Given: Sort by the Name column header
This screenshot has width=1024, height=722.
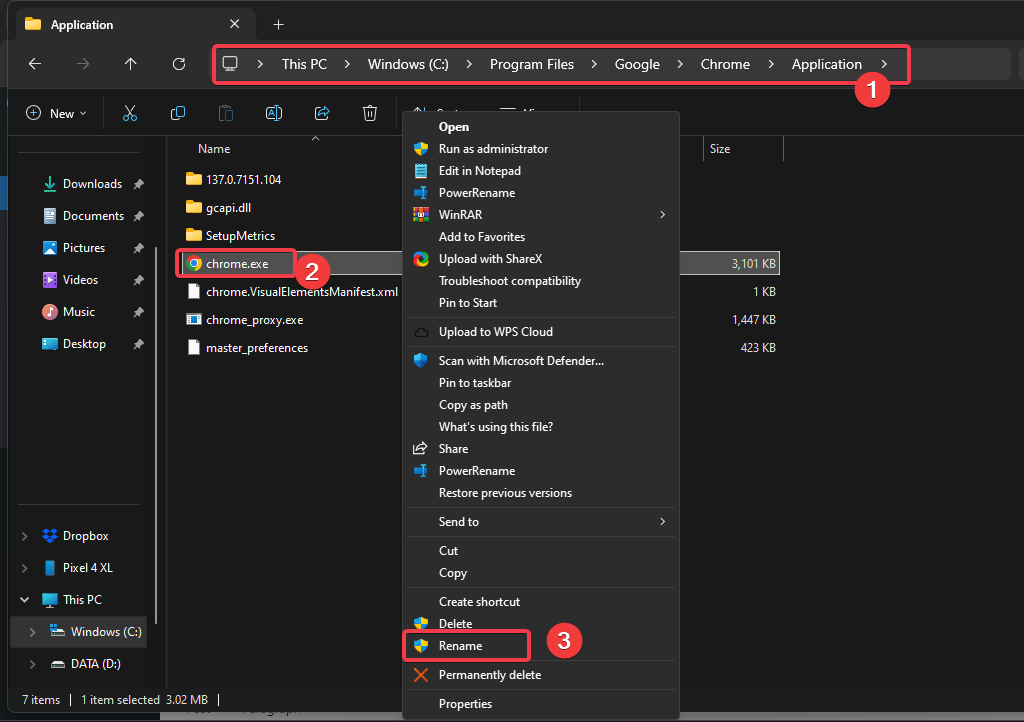Looking at the screenshot, I should (214, 148).
